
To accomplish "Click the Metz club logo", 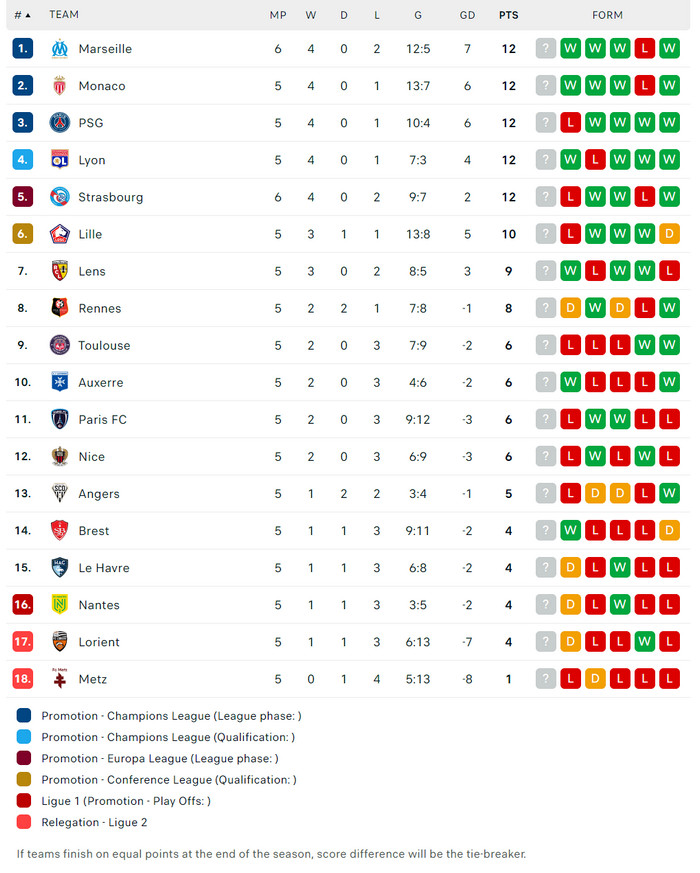I will (60, 679).
